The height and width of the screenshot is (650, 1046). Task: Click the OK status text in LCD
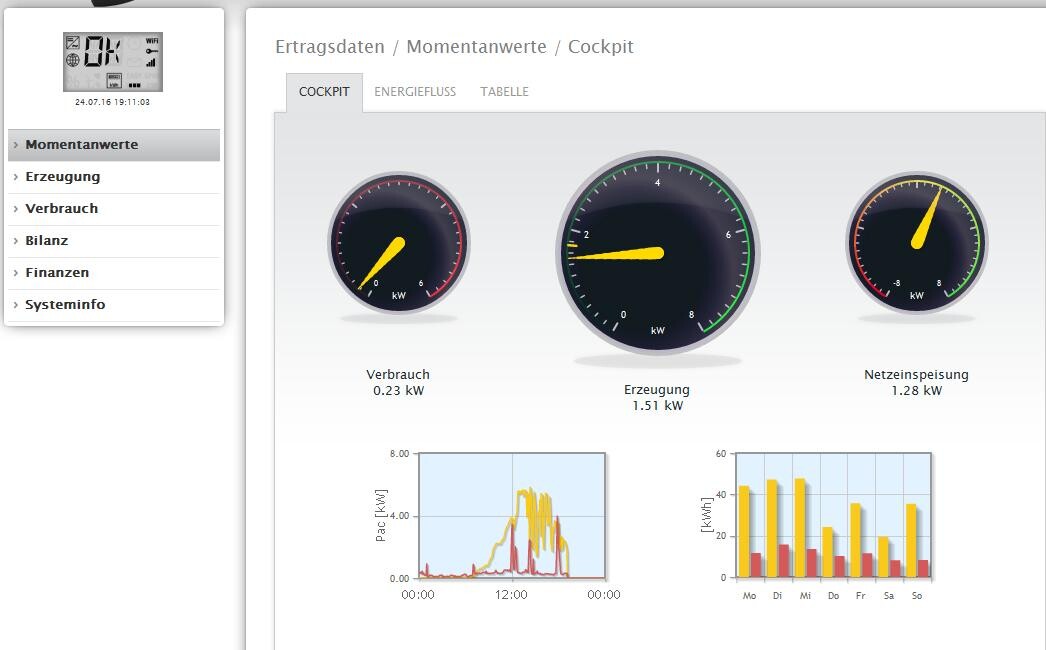(x=102, y=51)
